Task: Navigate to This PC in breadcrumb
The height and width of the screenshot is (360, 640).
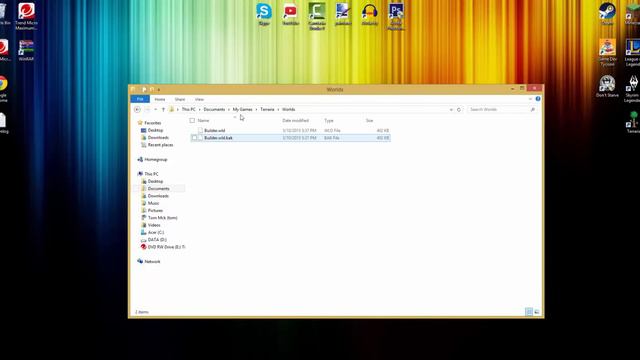Action: (x=189, y=109)
